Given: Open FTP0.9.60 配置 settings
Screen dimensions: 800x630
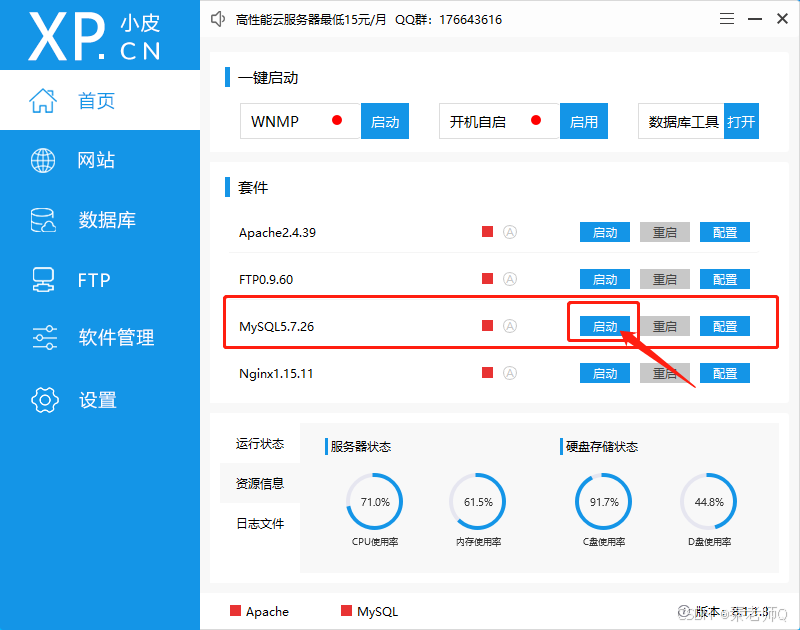Looking at the screenshot, I should click(x=724, y=279).
